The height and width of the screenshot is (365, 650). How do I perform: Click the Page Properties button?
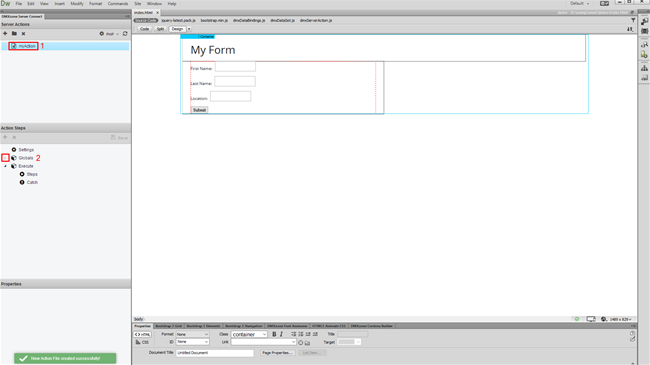[x=278, y=353]
